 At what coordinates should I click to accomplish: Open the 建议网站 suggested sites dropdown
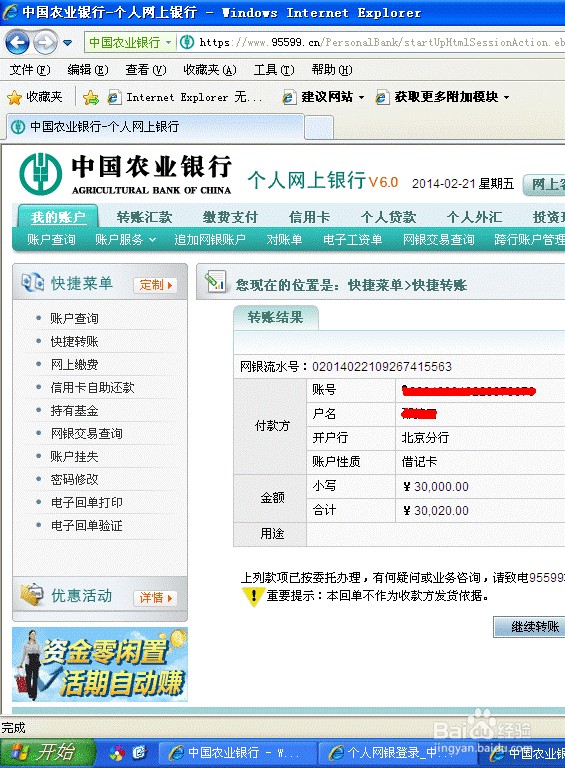[x=323, y=97]
